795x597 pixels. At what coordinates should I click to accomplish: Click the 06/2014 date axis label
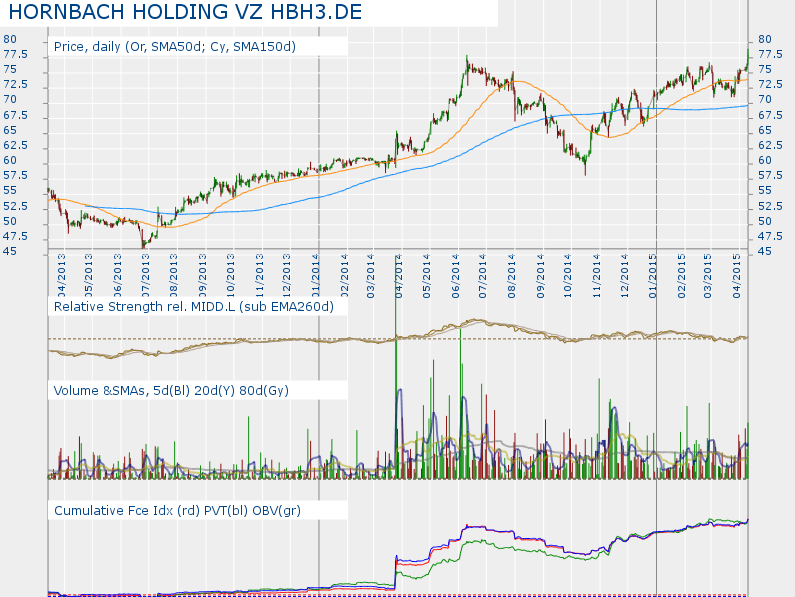pos(455,276)
